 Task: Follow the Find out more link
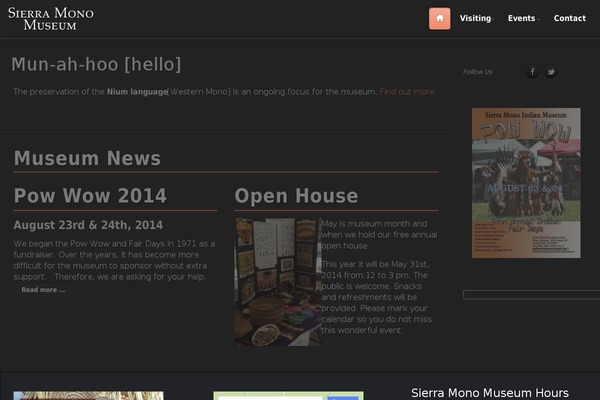pos(407,92)
